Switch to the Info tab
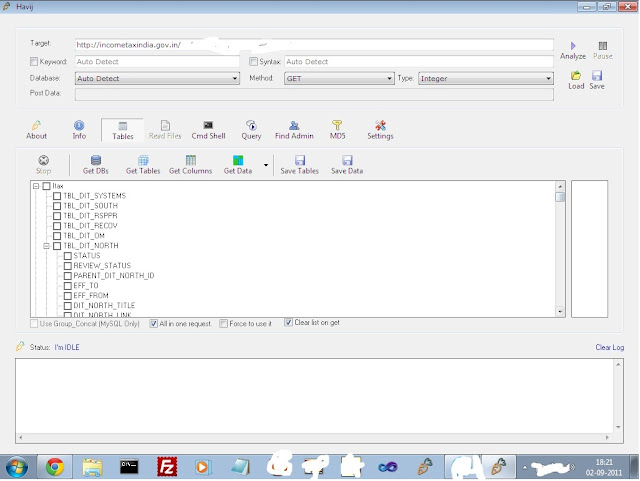The width and height of the screenshot is (640, 481). pos(79,130)
